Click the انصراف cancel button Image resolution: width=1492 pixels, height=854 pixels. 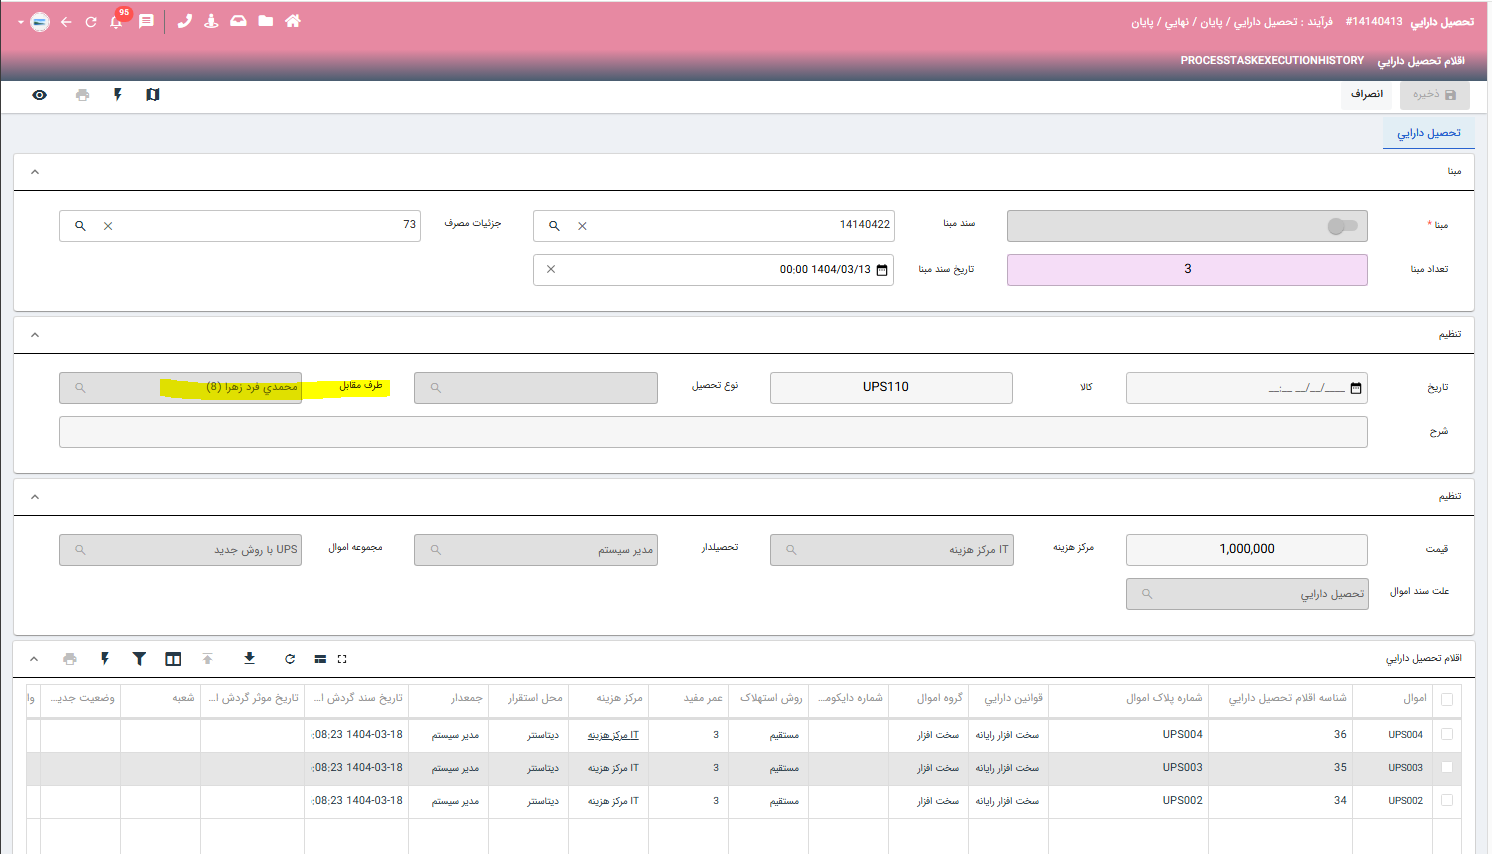point(1366,94)
